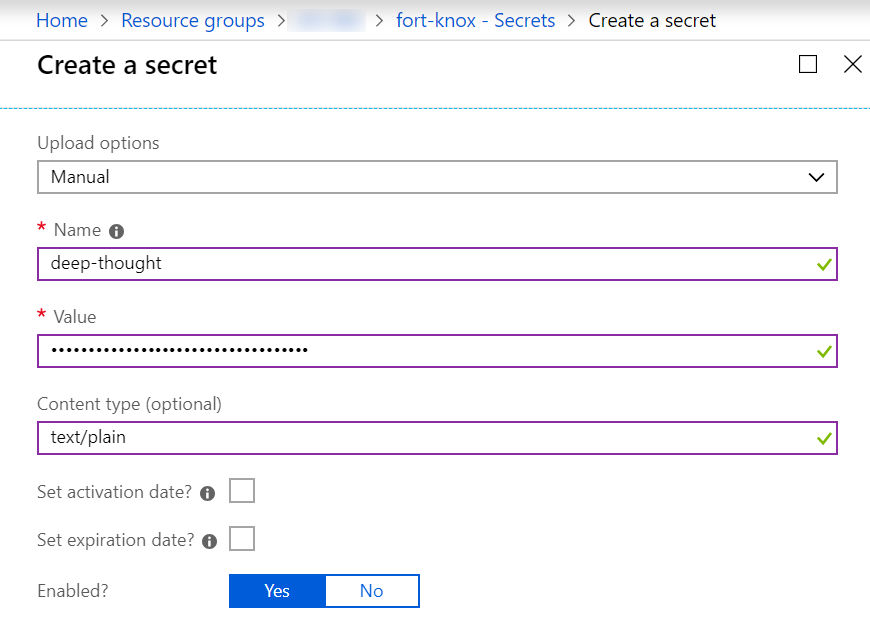The height and width of the screenshot is (642, 870).
Task: Set Enabled toggle to No
Action: tap(371, 591)
